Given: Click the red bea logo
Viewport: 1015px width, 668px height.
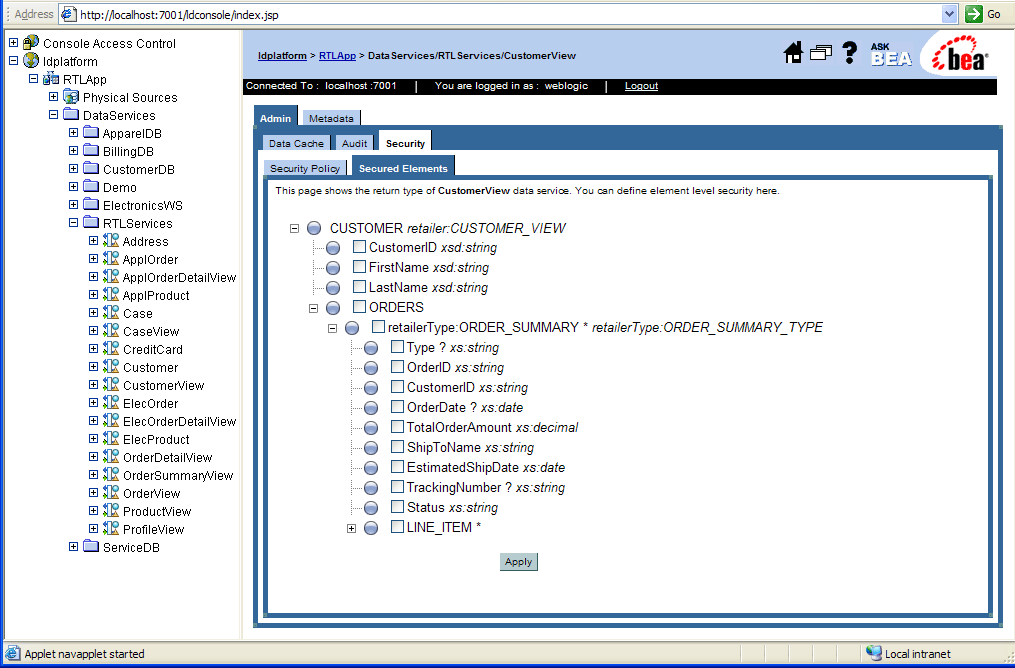Looking at the screenshot, I should (961, 54).
